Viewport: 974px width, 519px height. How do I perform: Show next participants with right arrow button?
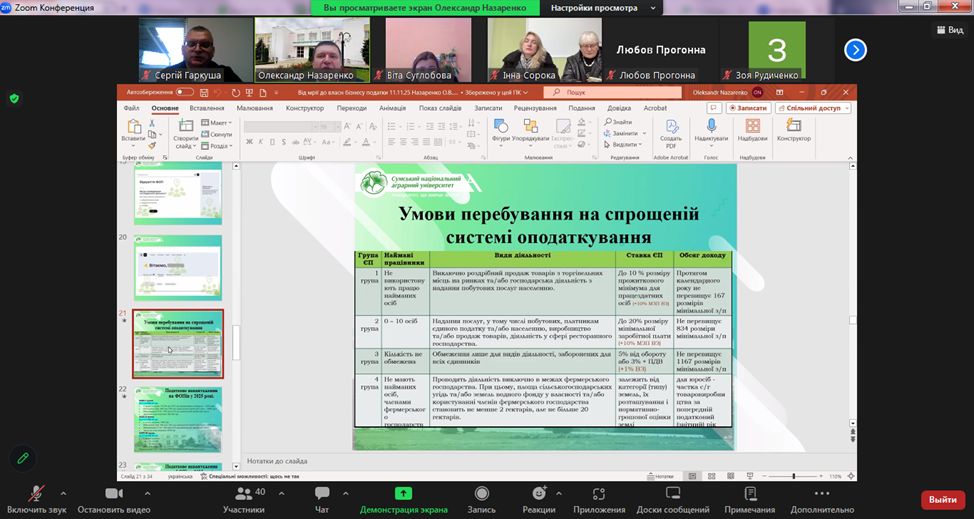click(855, 50)
